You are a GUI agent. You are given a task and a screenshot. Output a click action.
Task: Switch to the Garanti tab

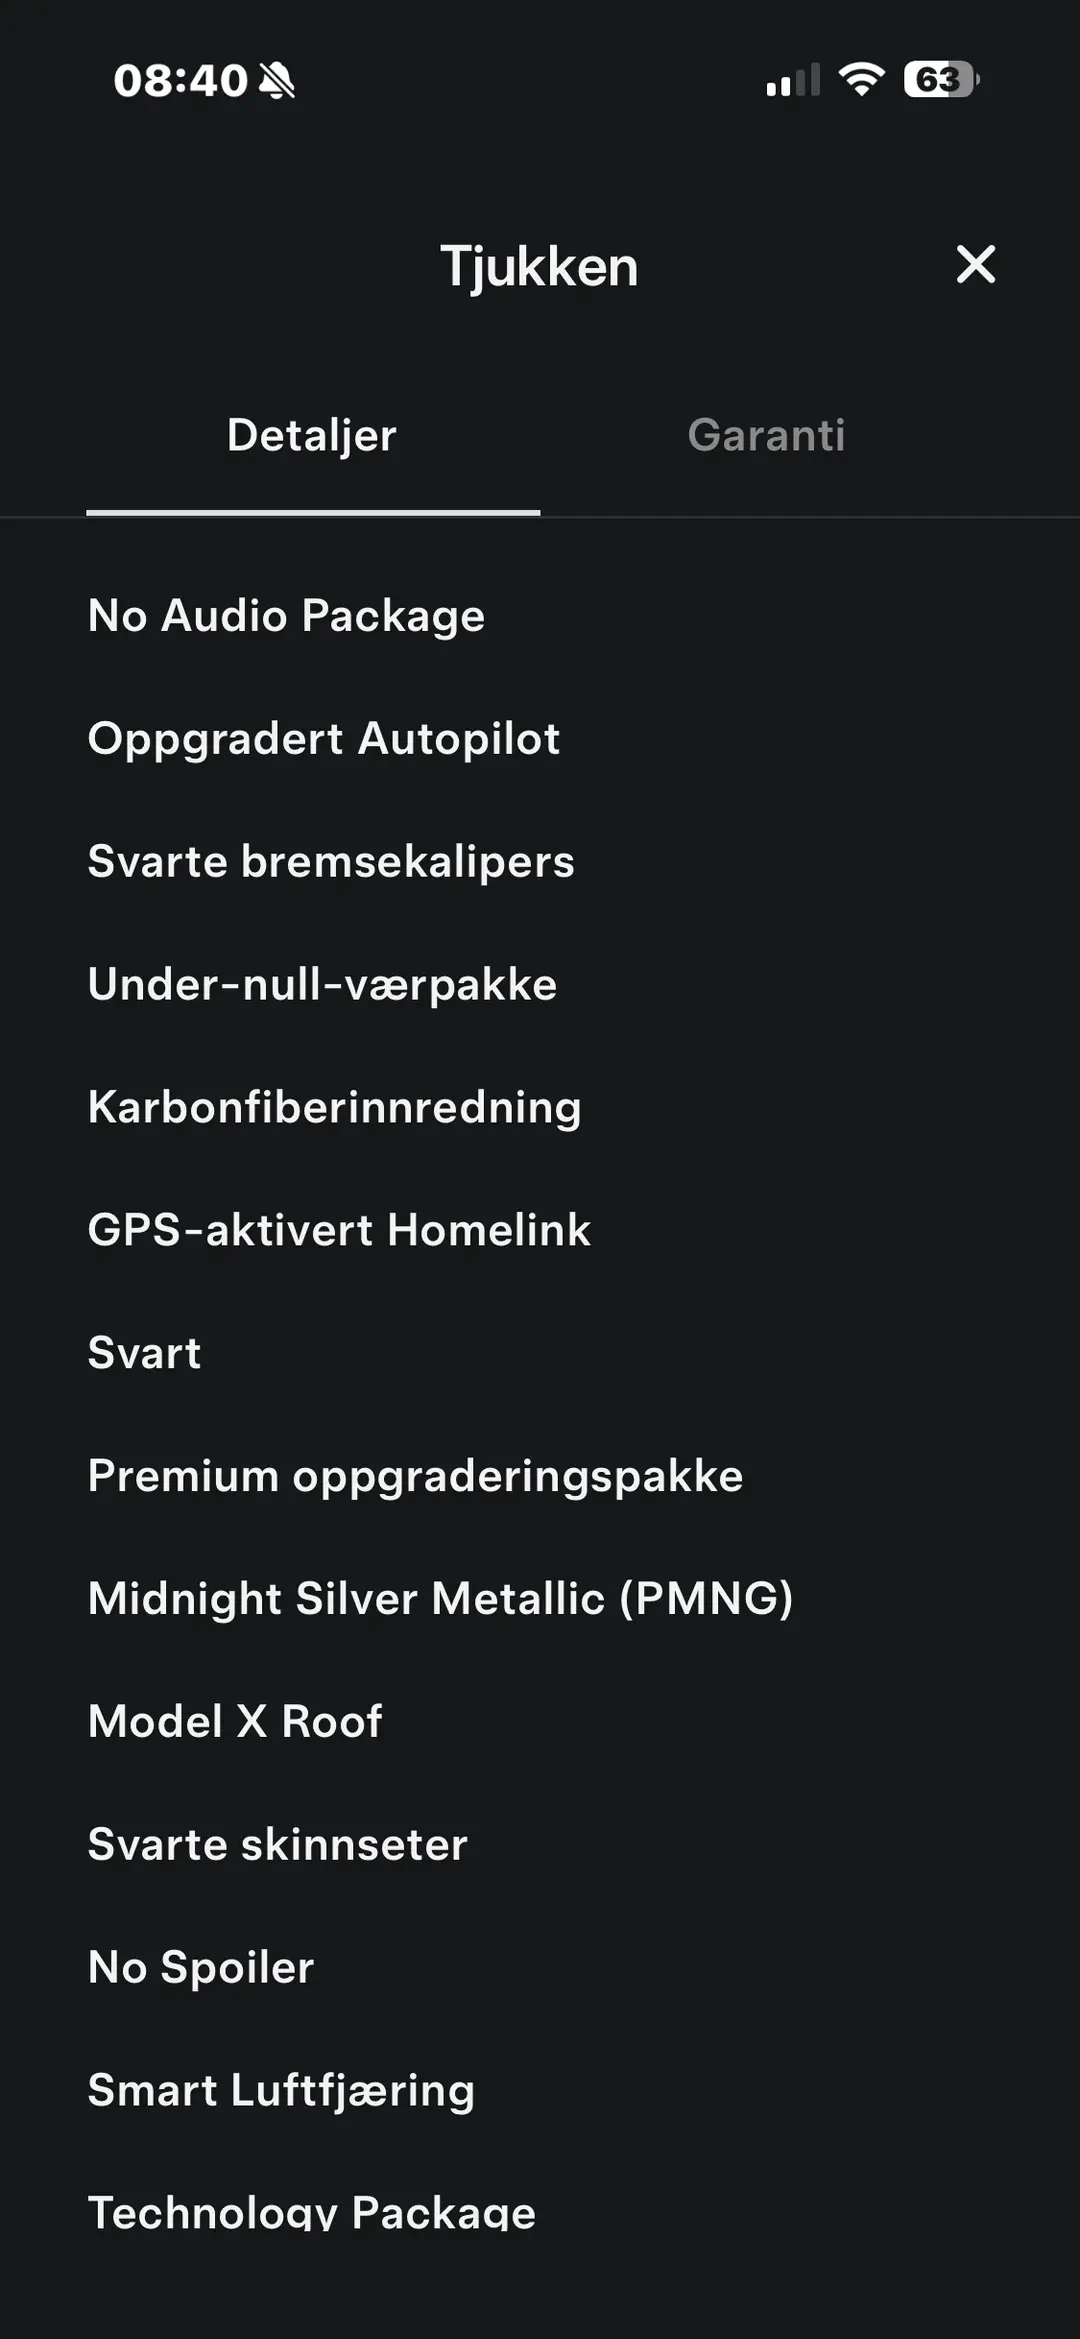coord(766,435)
